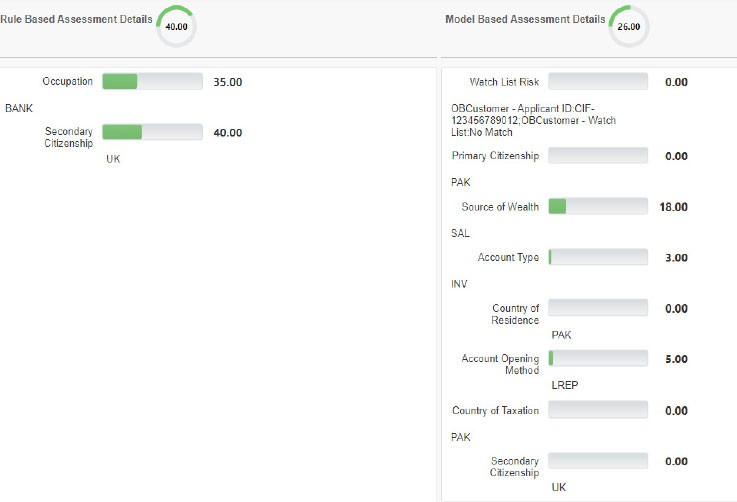Image resolution: width=737 pixels, height=502 pixels.
Task: Click the Source of Wealth score bar
Action: 598,206
